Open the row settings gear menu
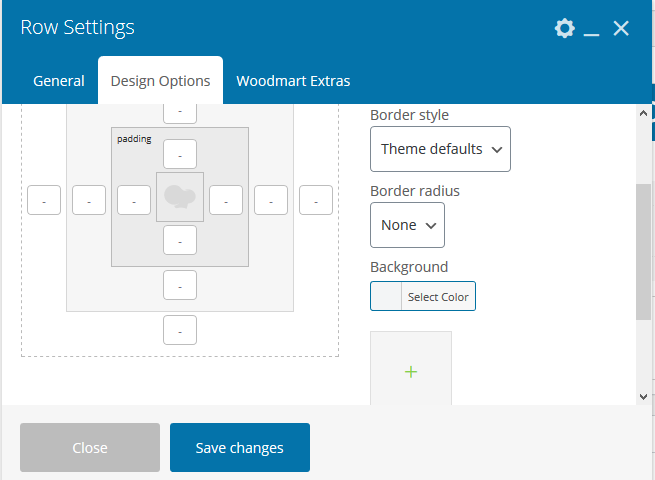 pos(564,28)
